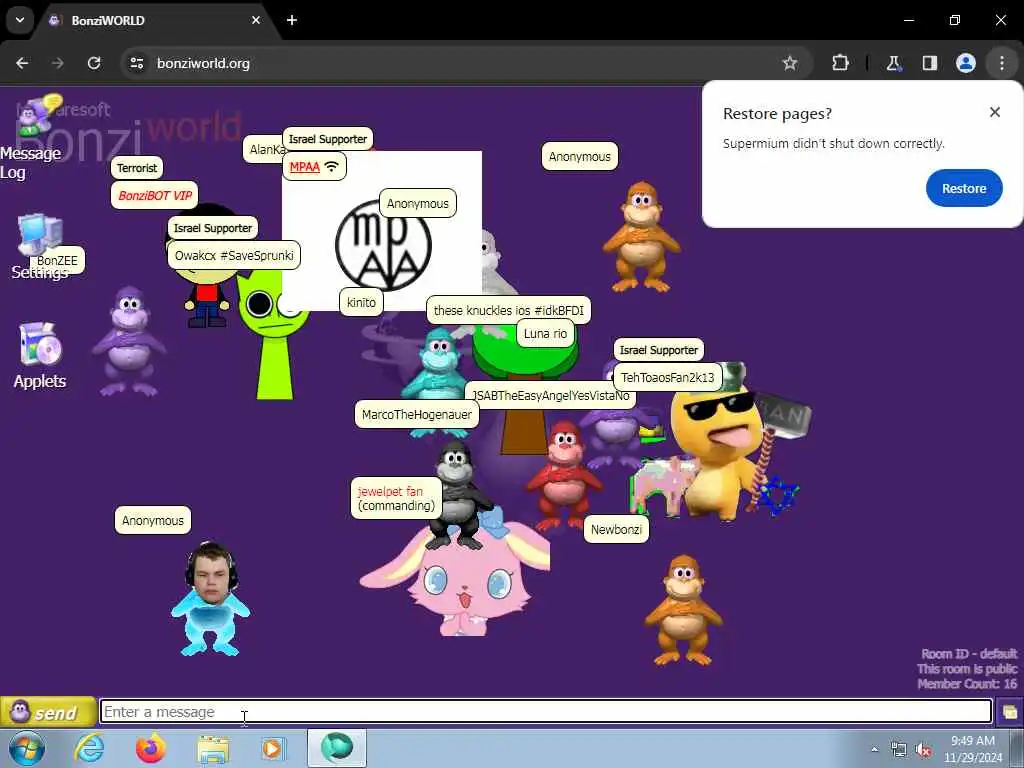Screen dimensions: 1024x768
Task: Open Windows Media Player from taskbar
Action: click(x=274, y=748)
